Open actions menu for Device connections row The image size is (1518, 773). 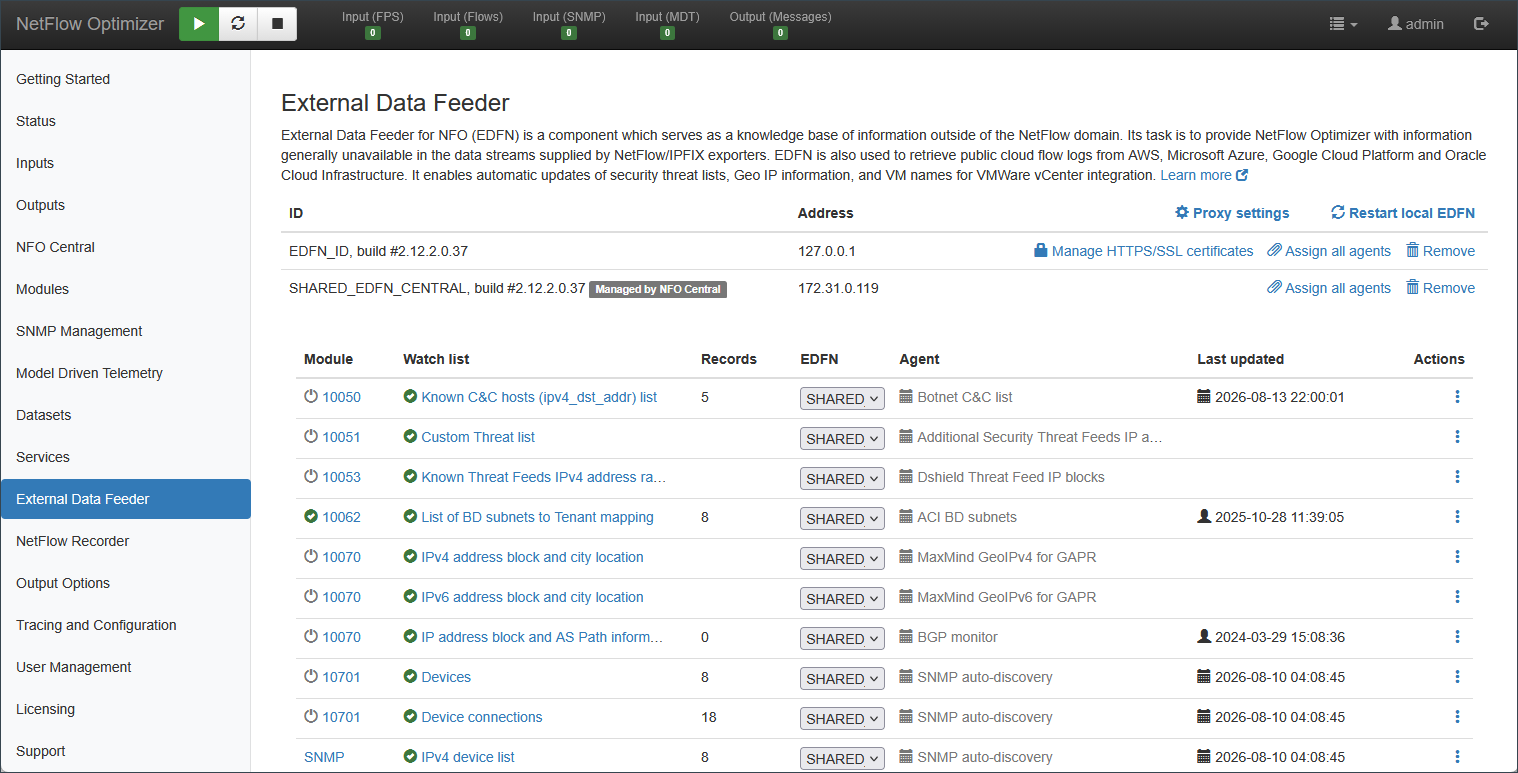tap(1457, 717)
